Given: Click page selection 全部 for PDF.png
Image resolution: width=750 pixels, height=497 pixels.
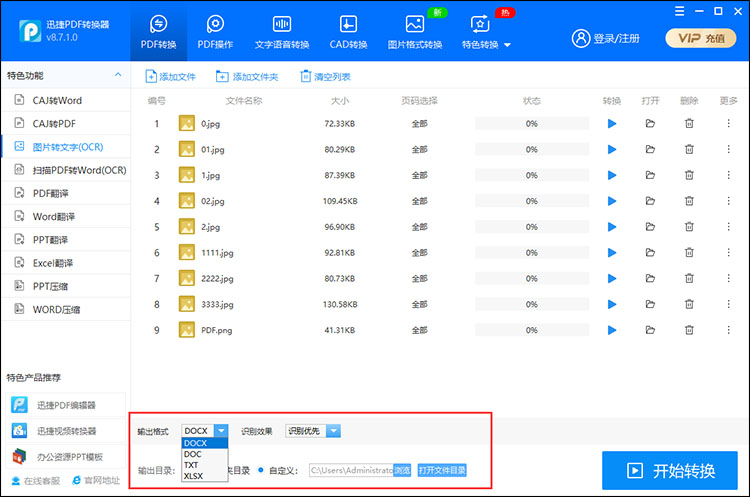Looking at the screenshot, I should click(x=419, y=330).
